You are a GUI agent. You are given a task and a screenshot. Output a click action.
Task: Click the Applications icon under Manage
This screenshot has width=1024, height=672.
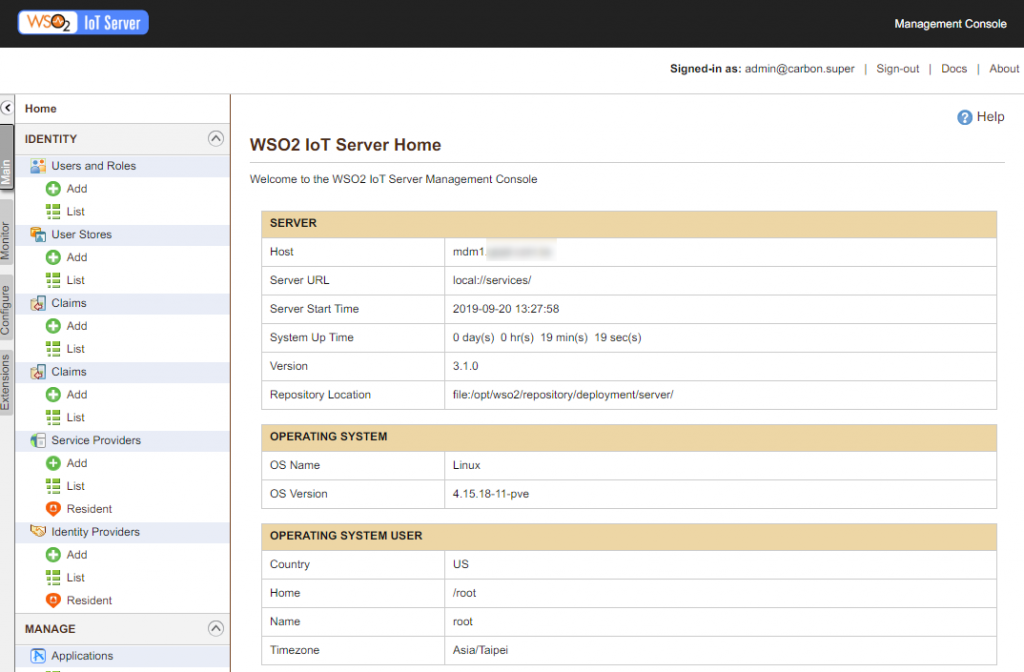pos(38,656)
